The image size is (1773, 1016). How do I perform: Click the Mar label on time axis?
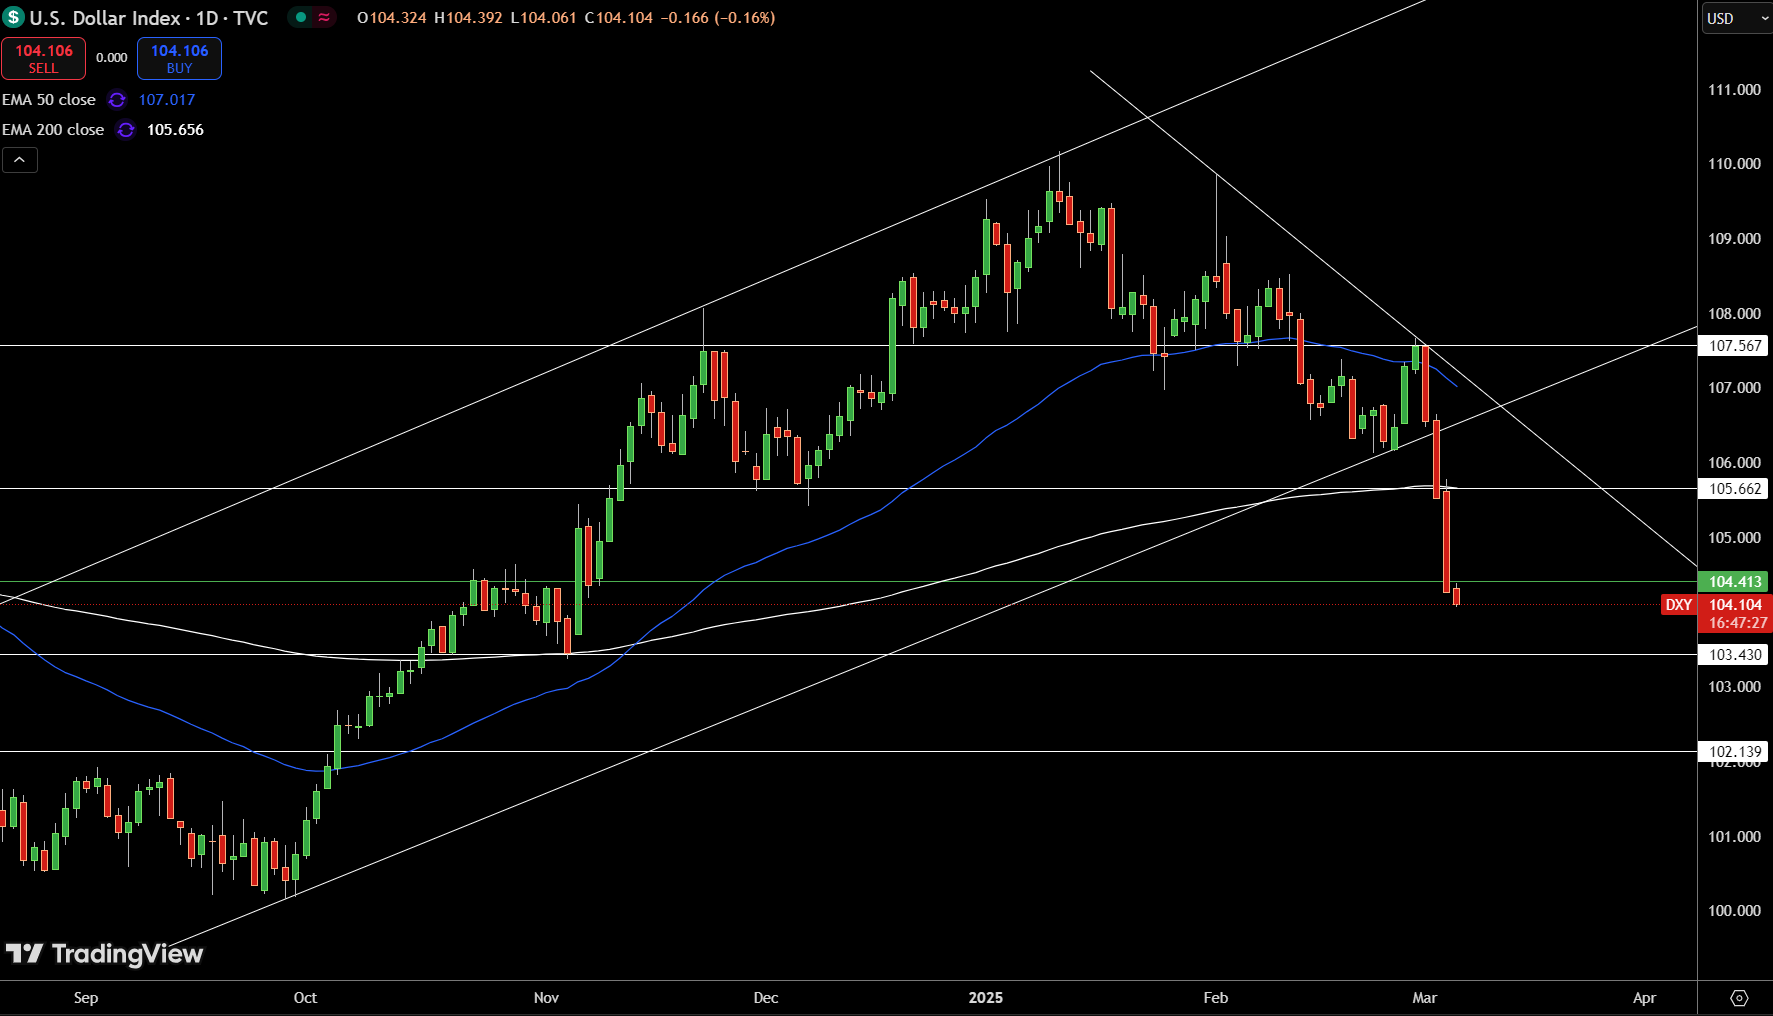pos(1425,998)
